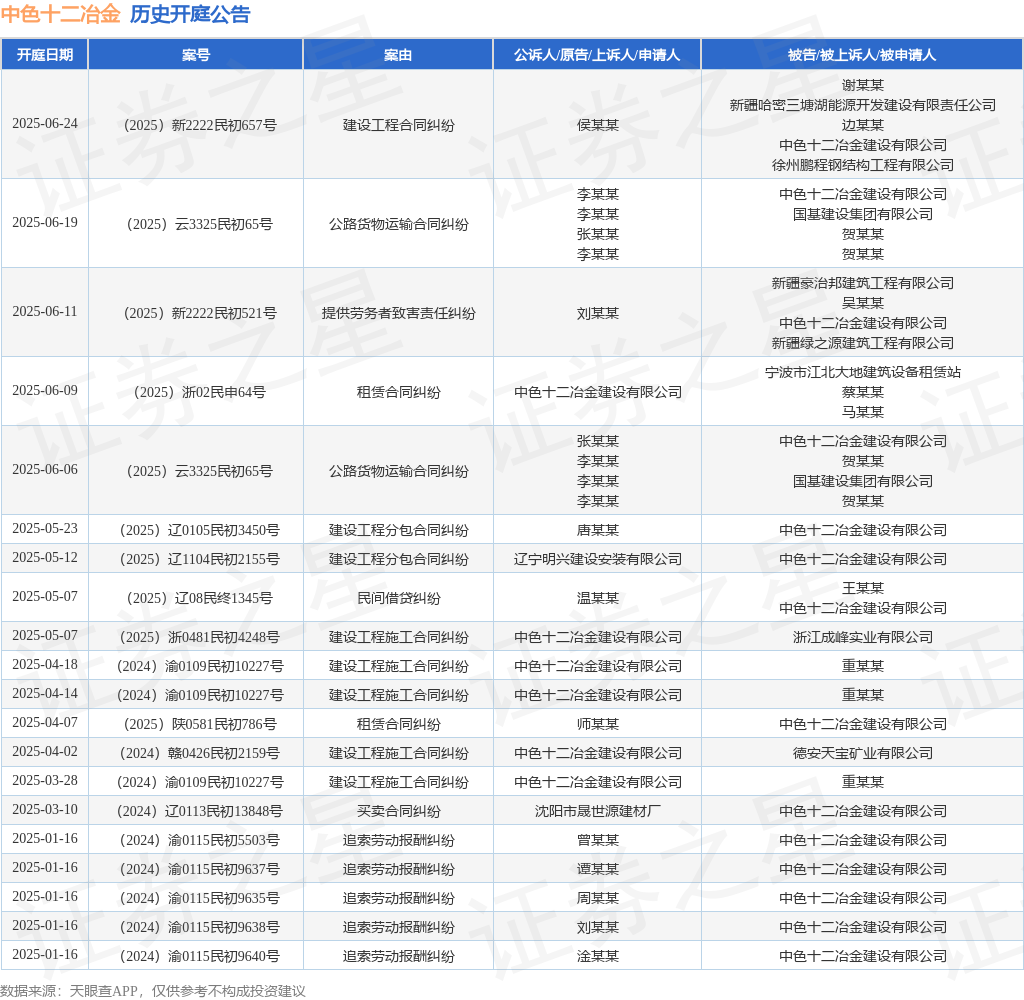Screen dimensions: 1024x1000
Task: Click the 中色十二冶金 title text
Action: (x=61, y=14)
